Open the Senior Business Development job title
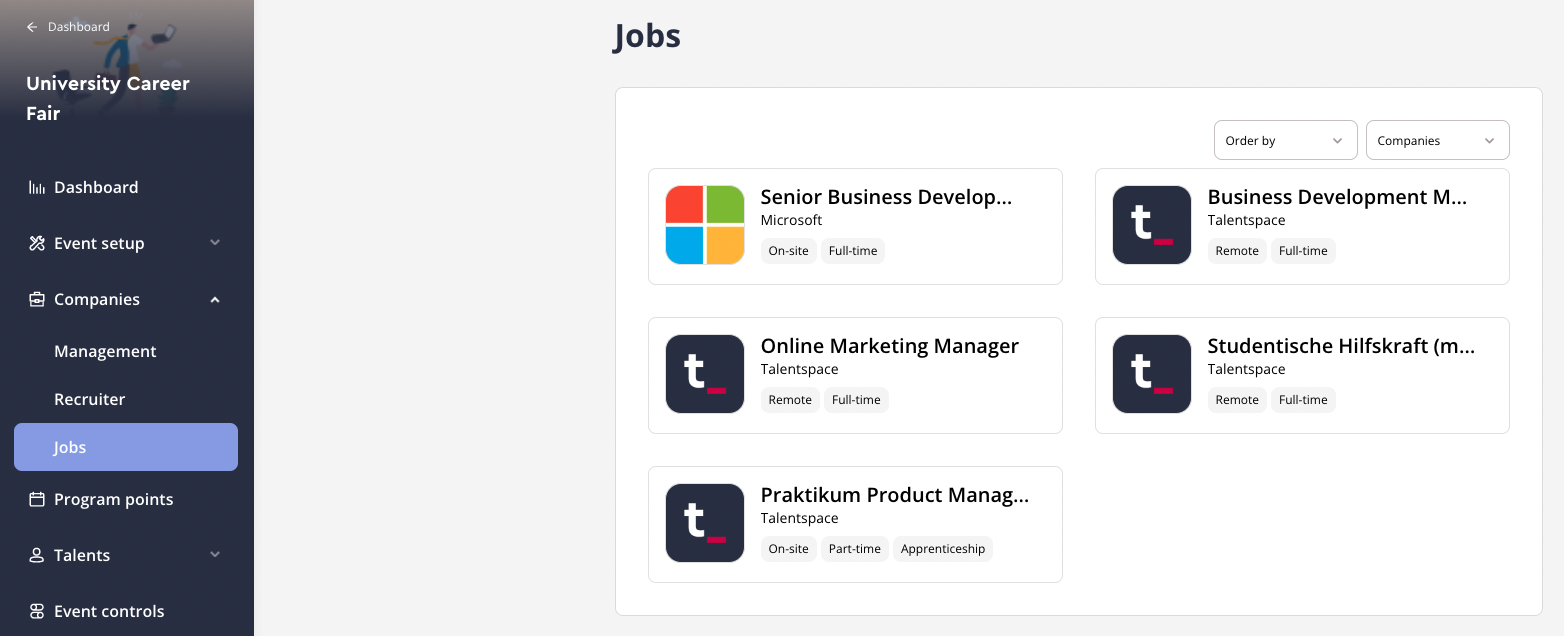This screenshot has height=636, width=1564. (886, 197)
